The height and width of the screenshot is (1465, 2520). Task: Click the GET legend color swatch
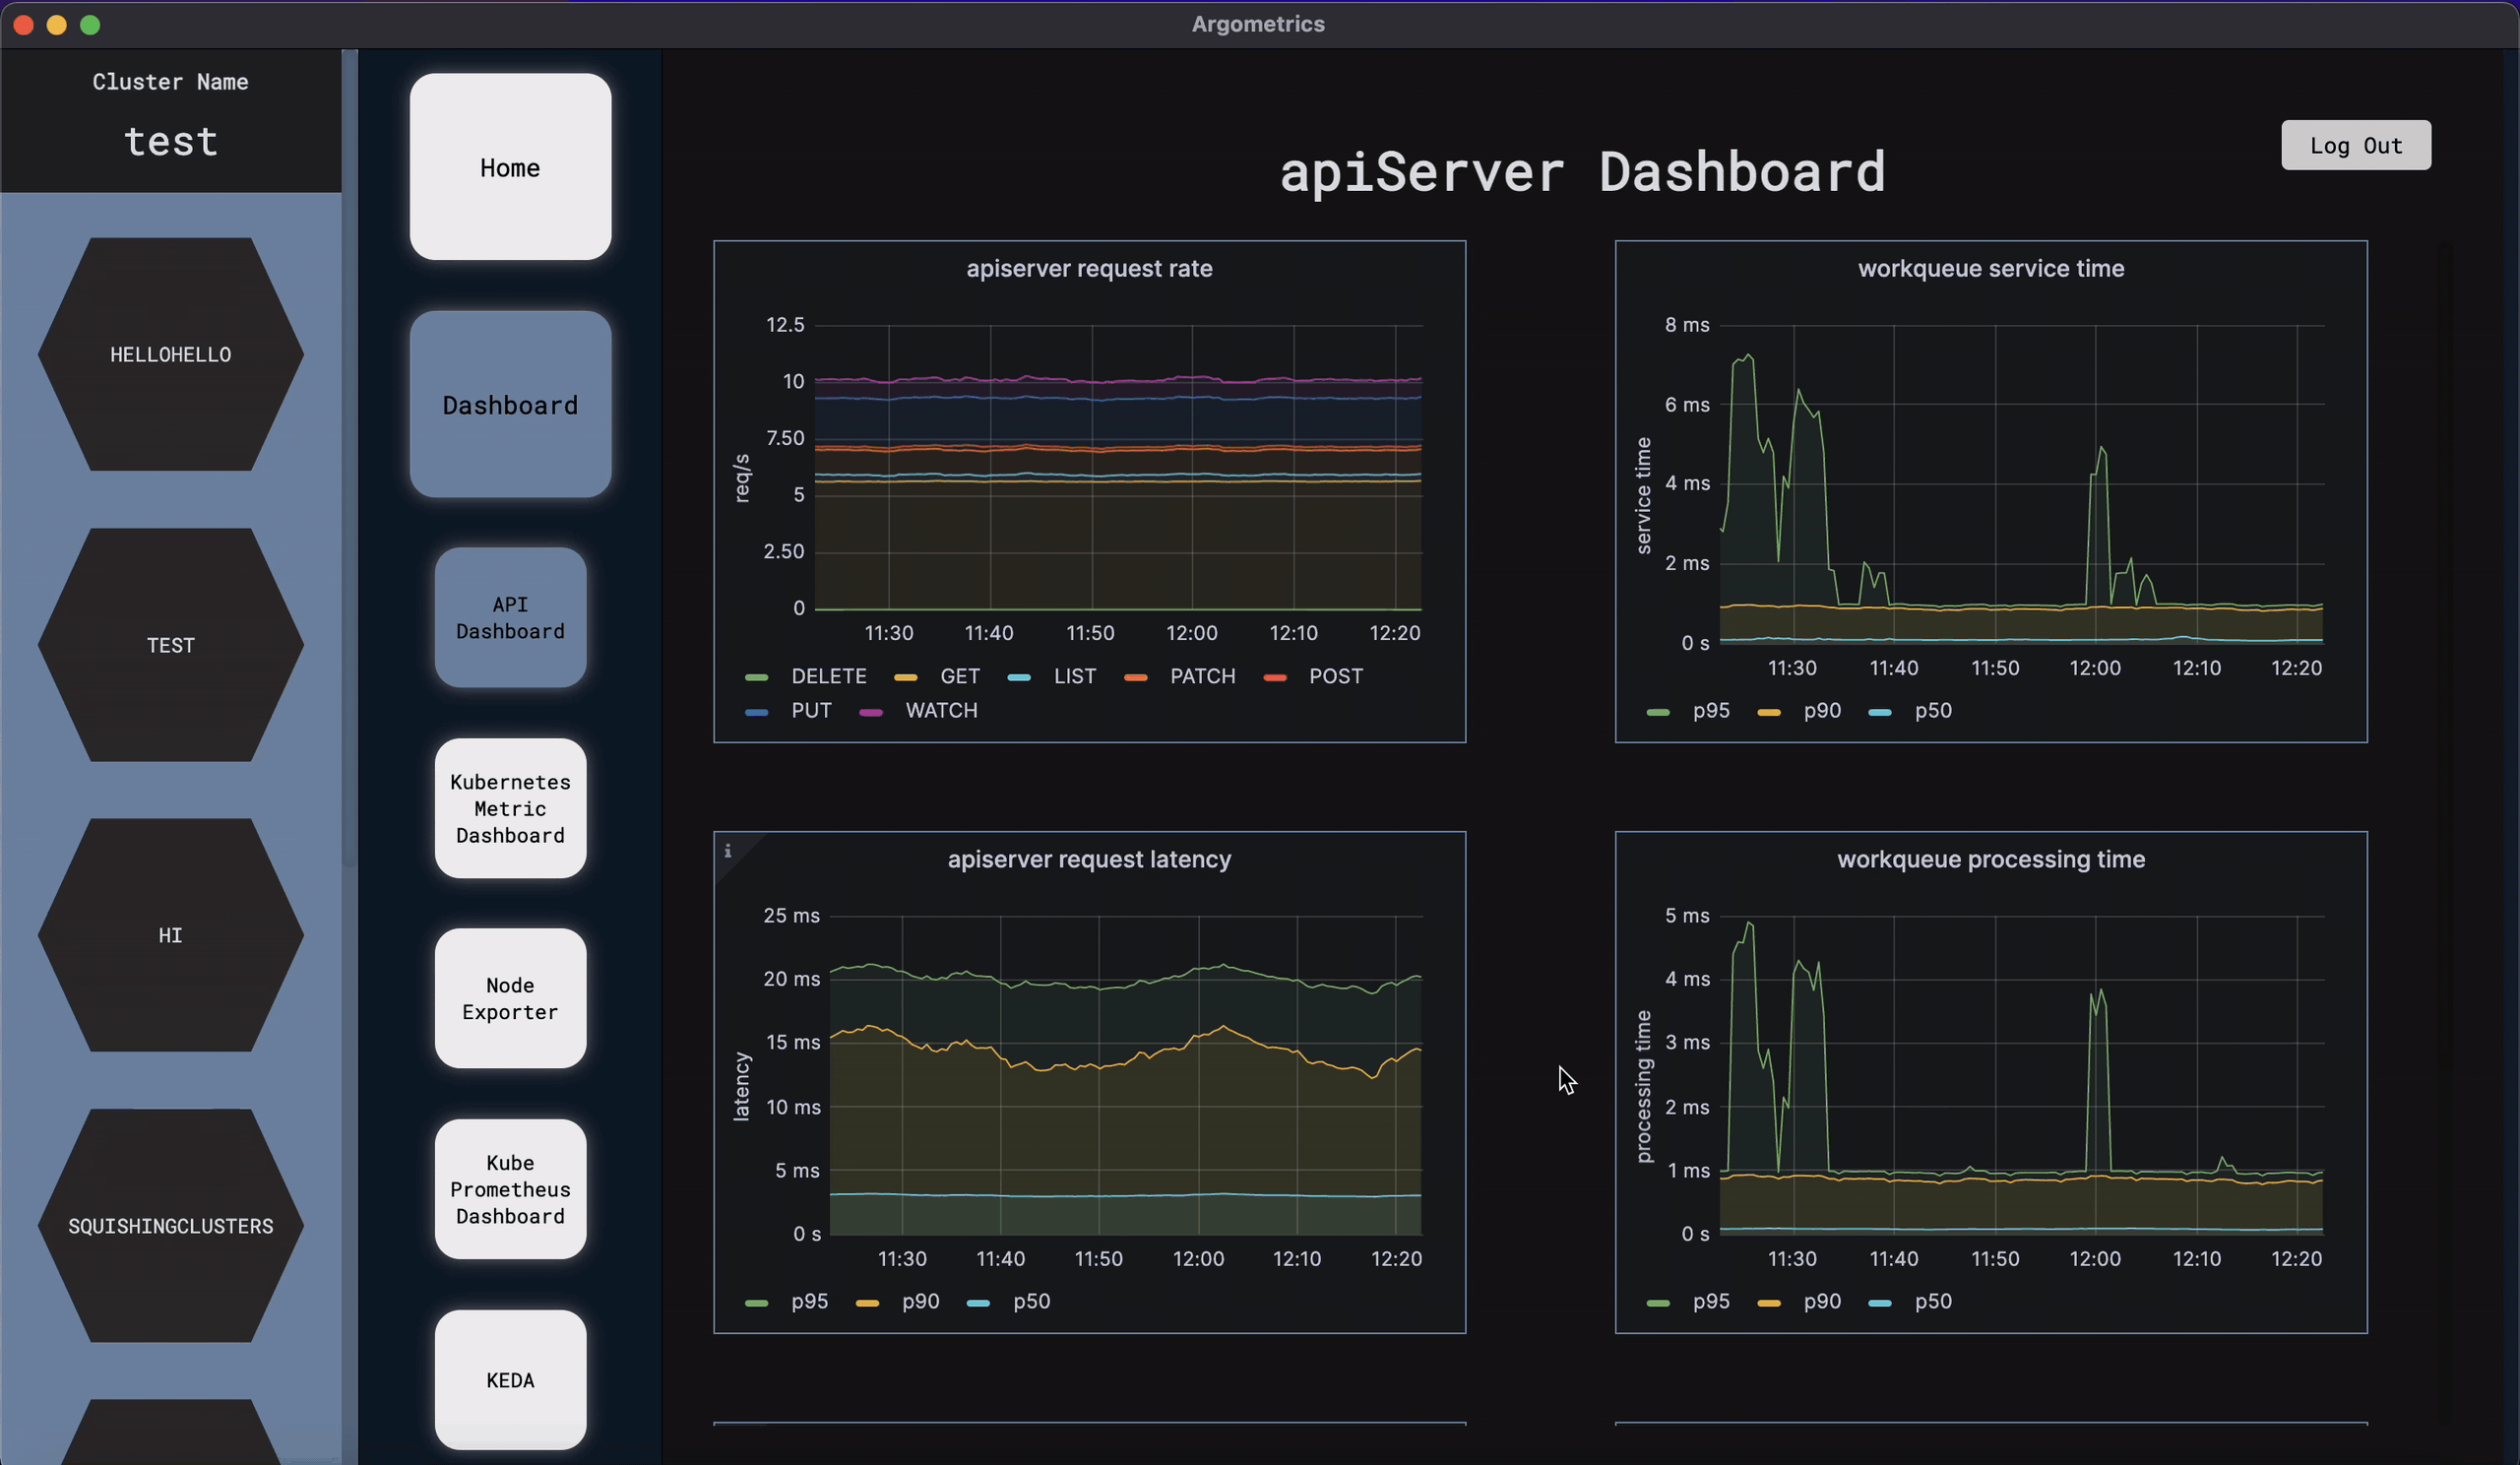905,678
